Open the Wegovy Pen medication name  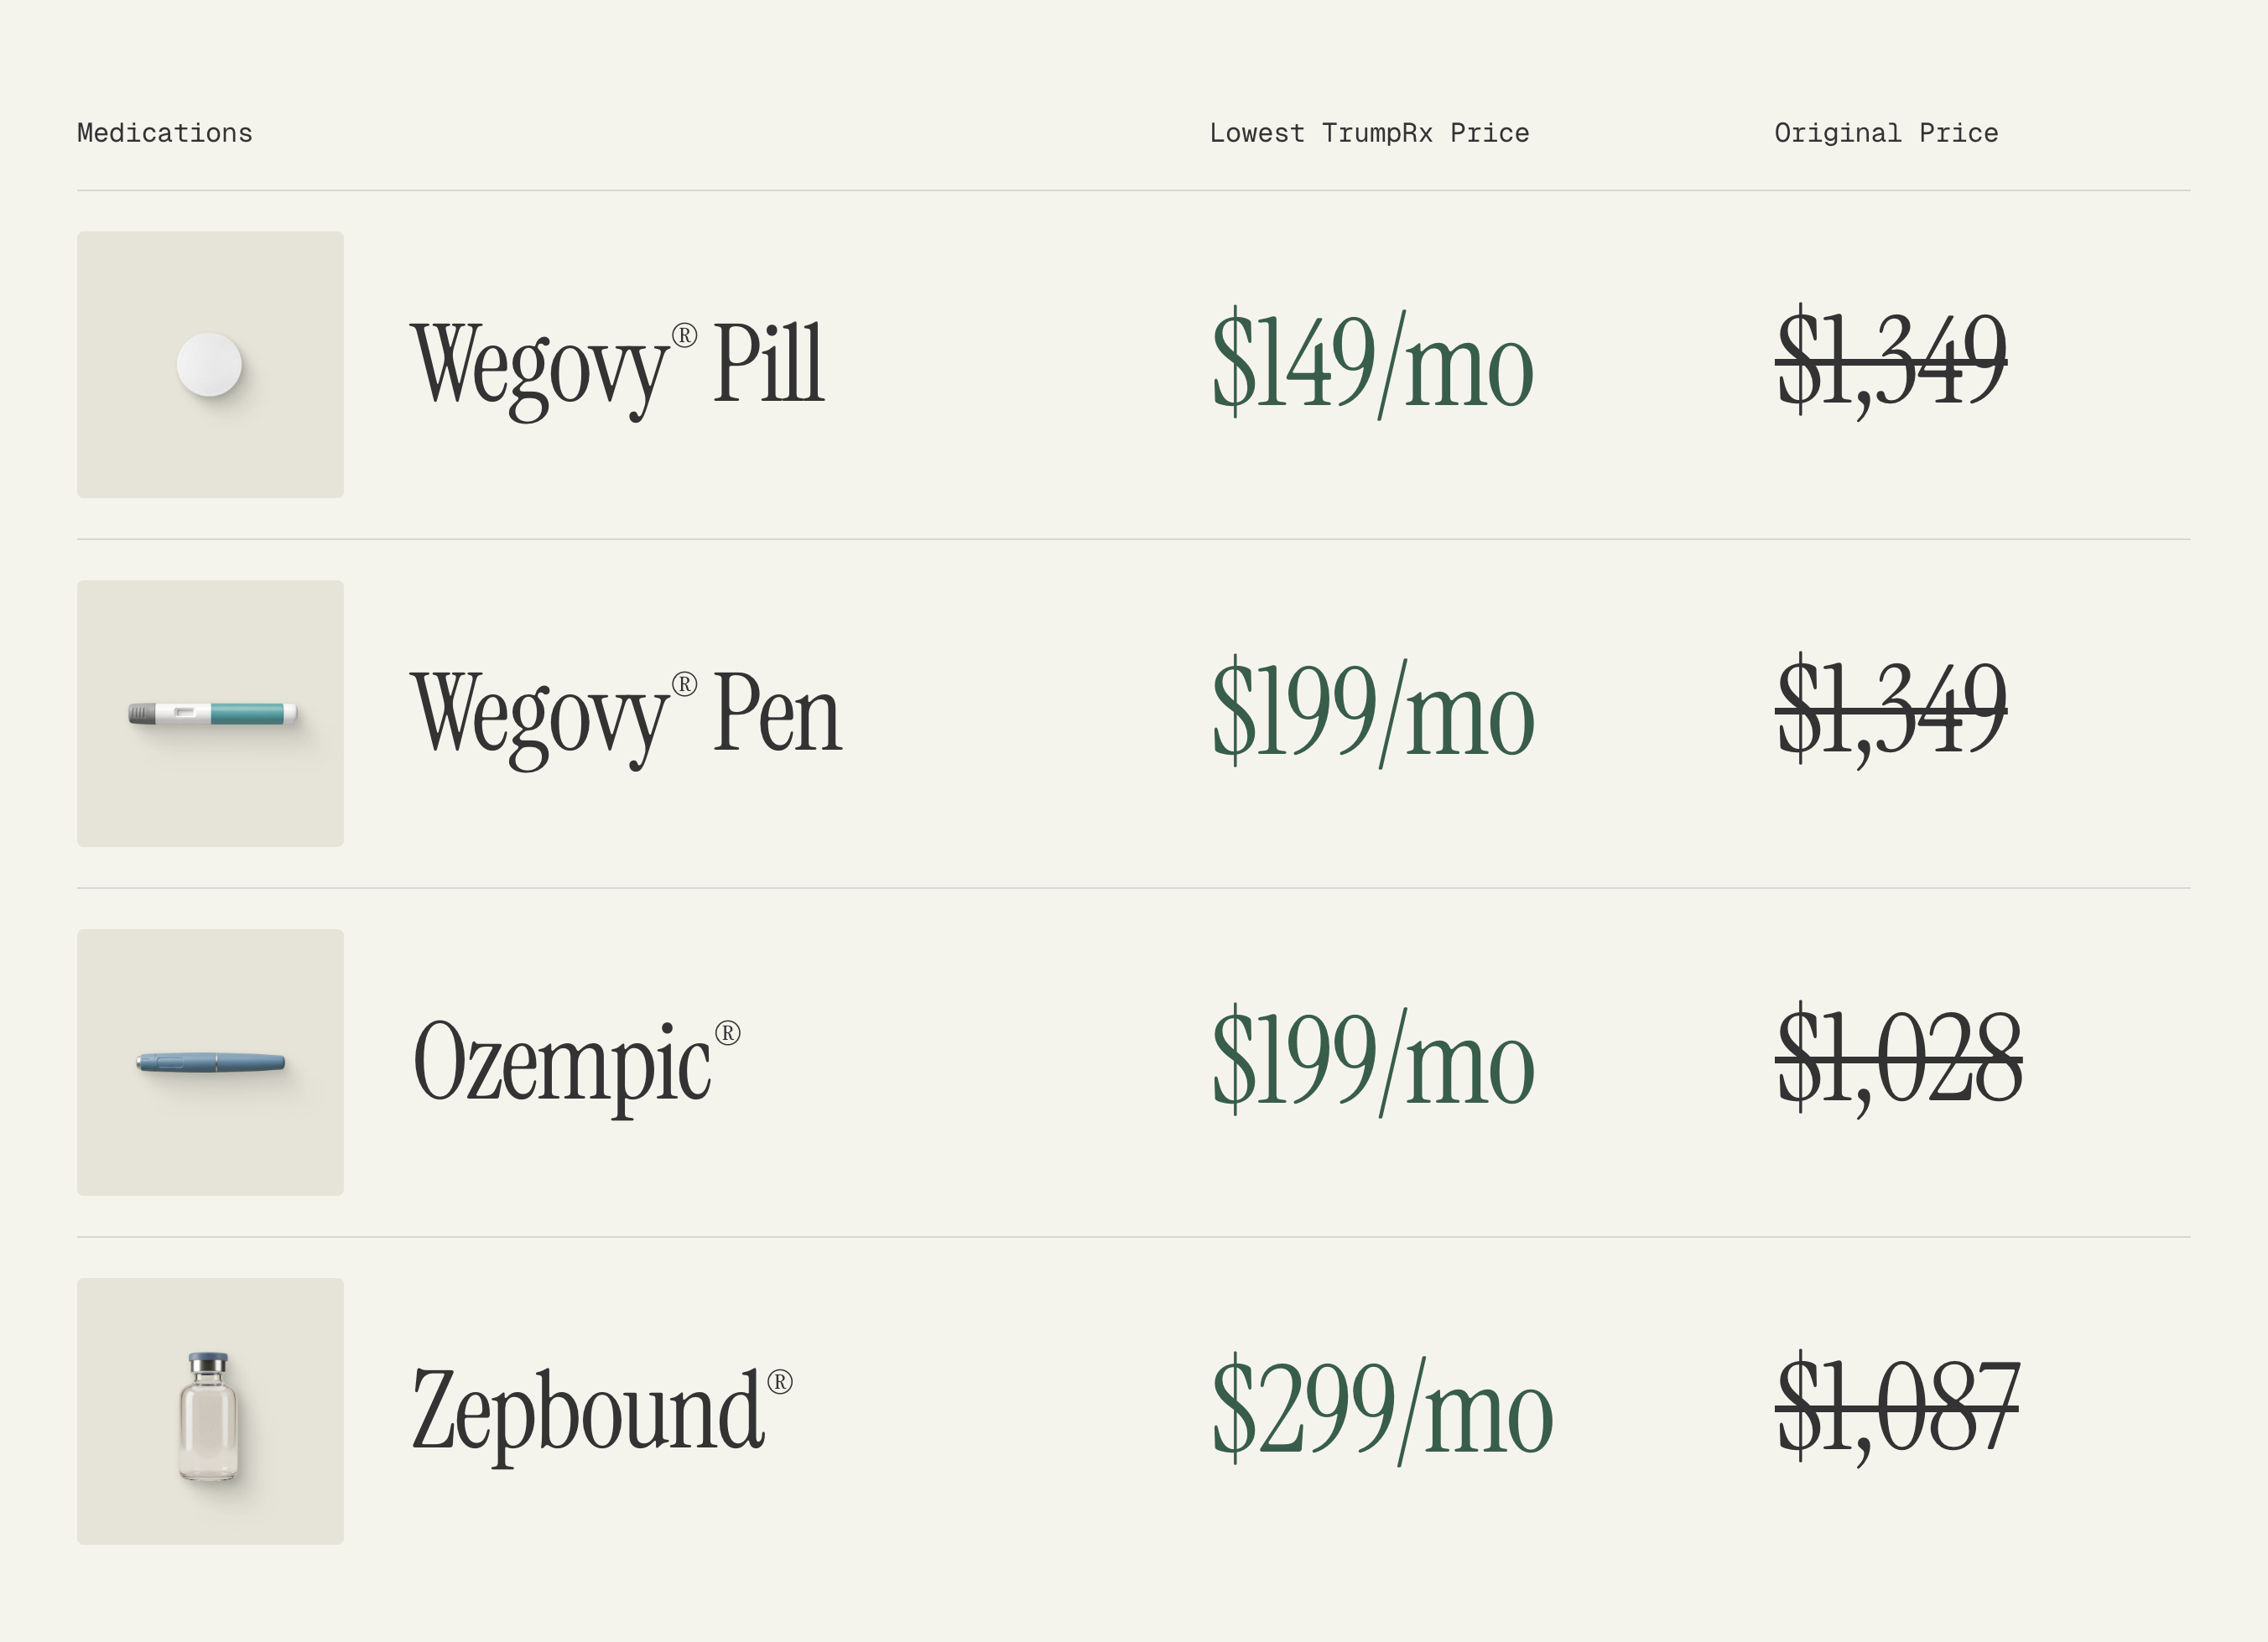pyautogui.click(x=626, y=714)
